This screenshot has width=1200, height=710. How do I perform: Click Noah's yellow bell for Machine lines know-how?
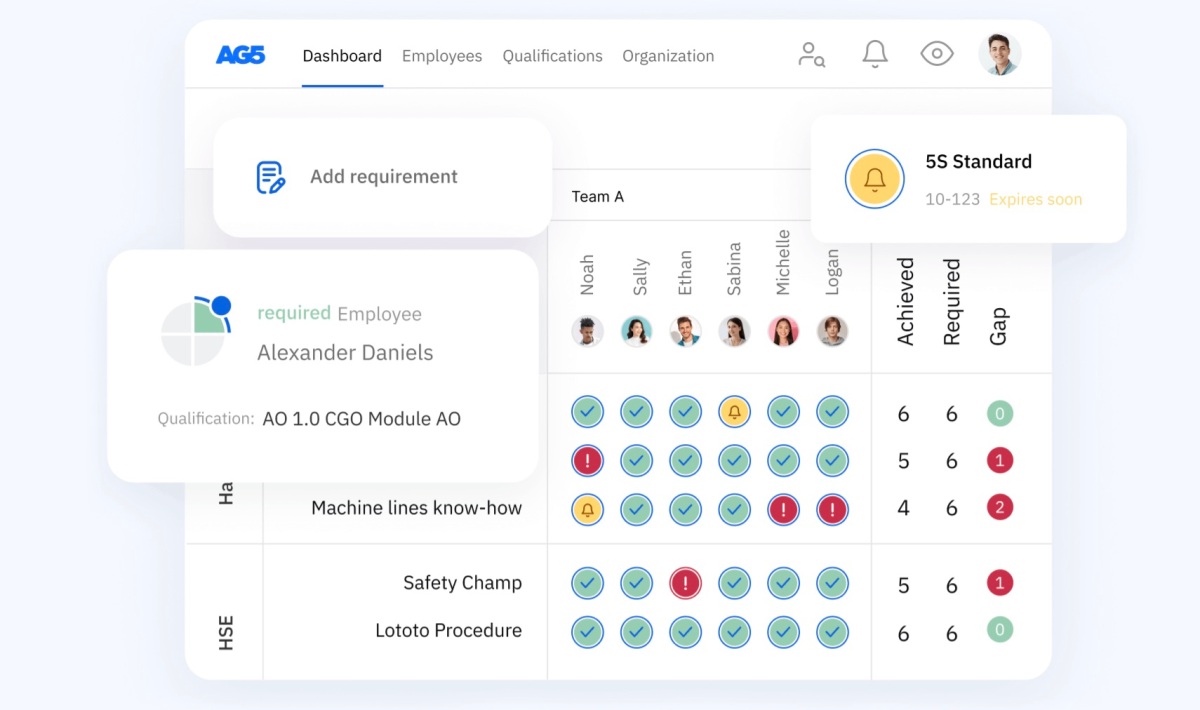(587, 509)
